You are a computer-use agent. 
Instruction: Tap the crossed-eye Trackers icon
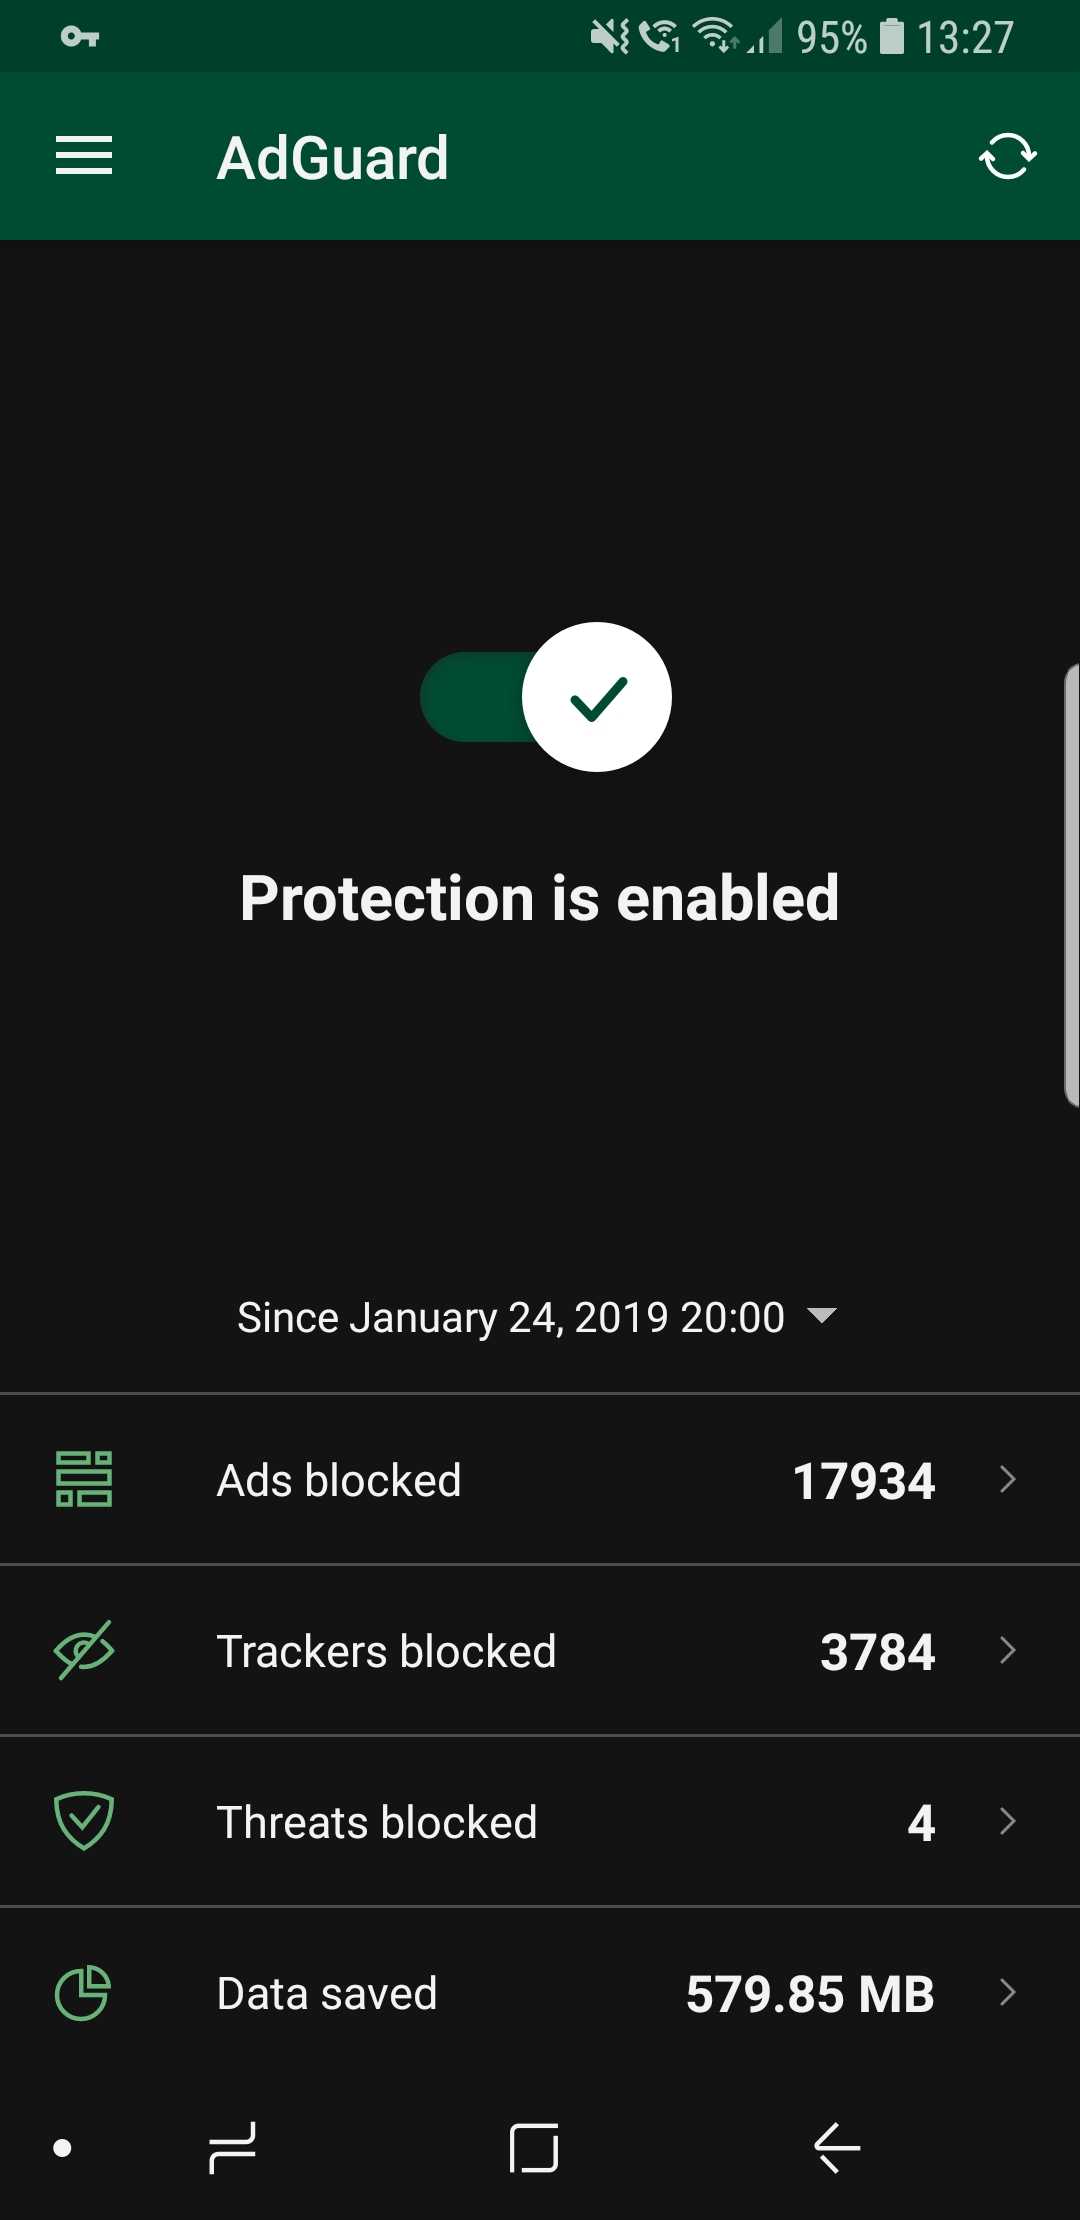tap(84, 1650)
